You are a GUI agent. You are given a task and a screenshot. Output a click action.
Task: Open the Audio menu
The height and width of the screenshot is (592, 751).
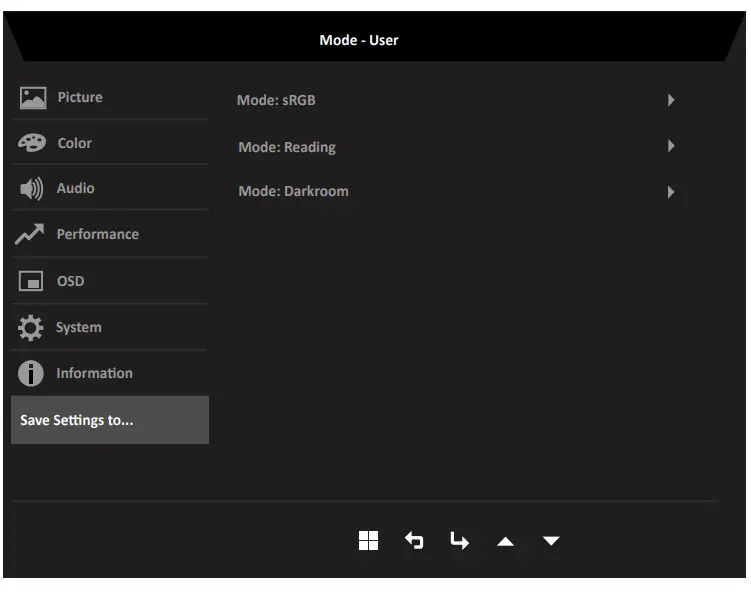pos(110,188)
